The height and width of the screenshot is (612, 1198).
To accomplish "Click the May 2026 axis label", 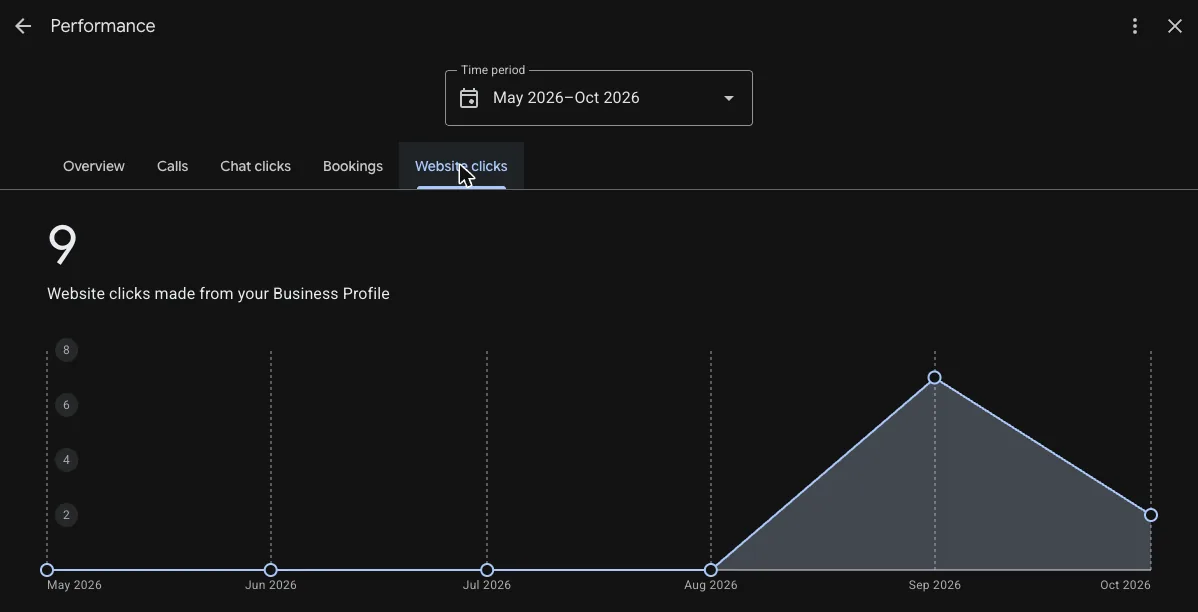I will (74, 585).
